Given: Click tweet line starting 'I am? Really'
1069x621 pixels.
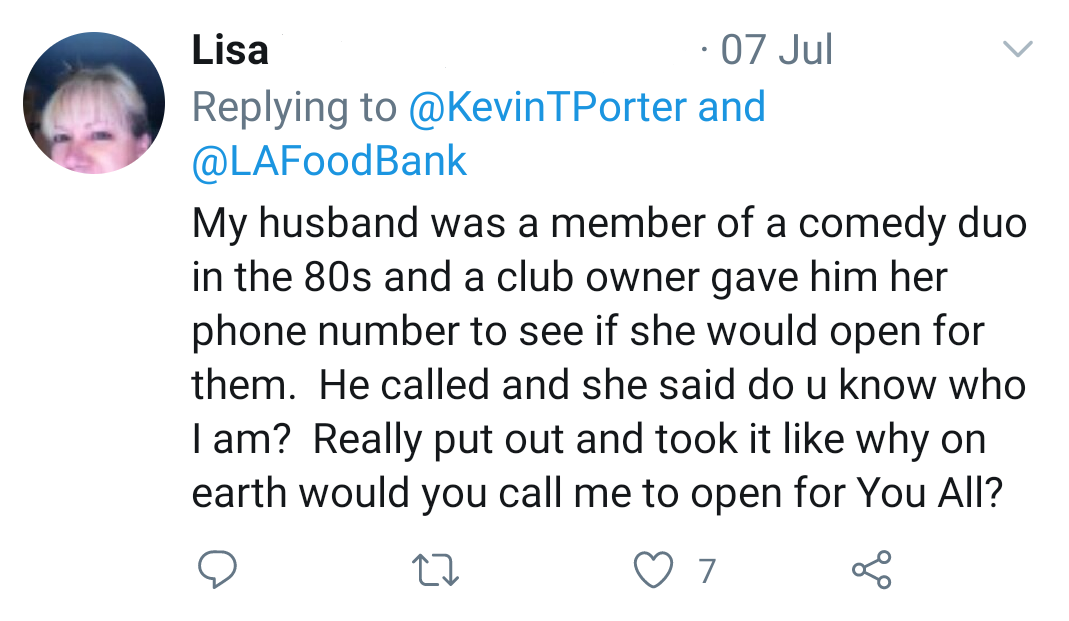Looking at the screenshot, I should [x=588, y=439].
